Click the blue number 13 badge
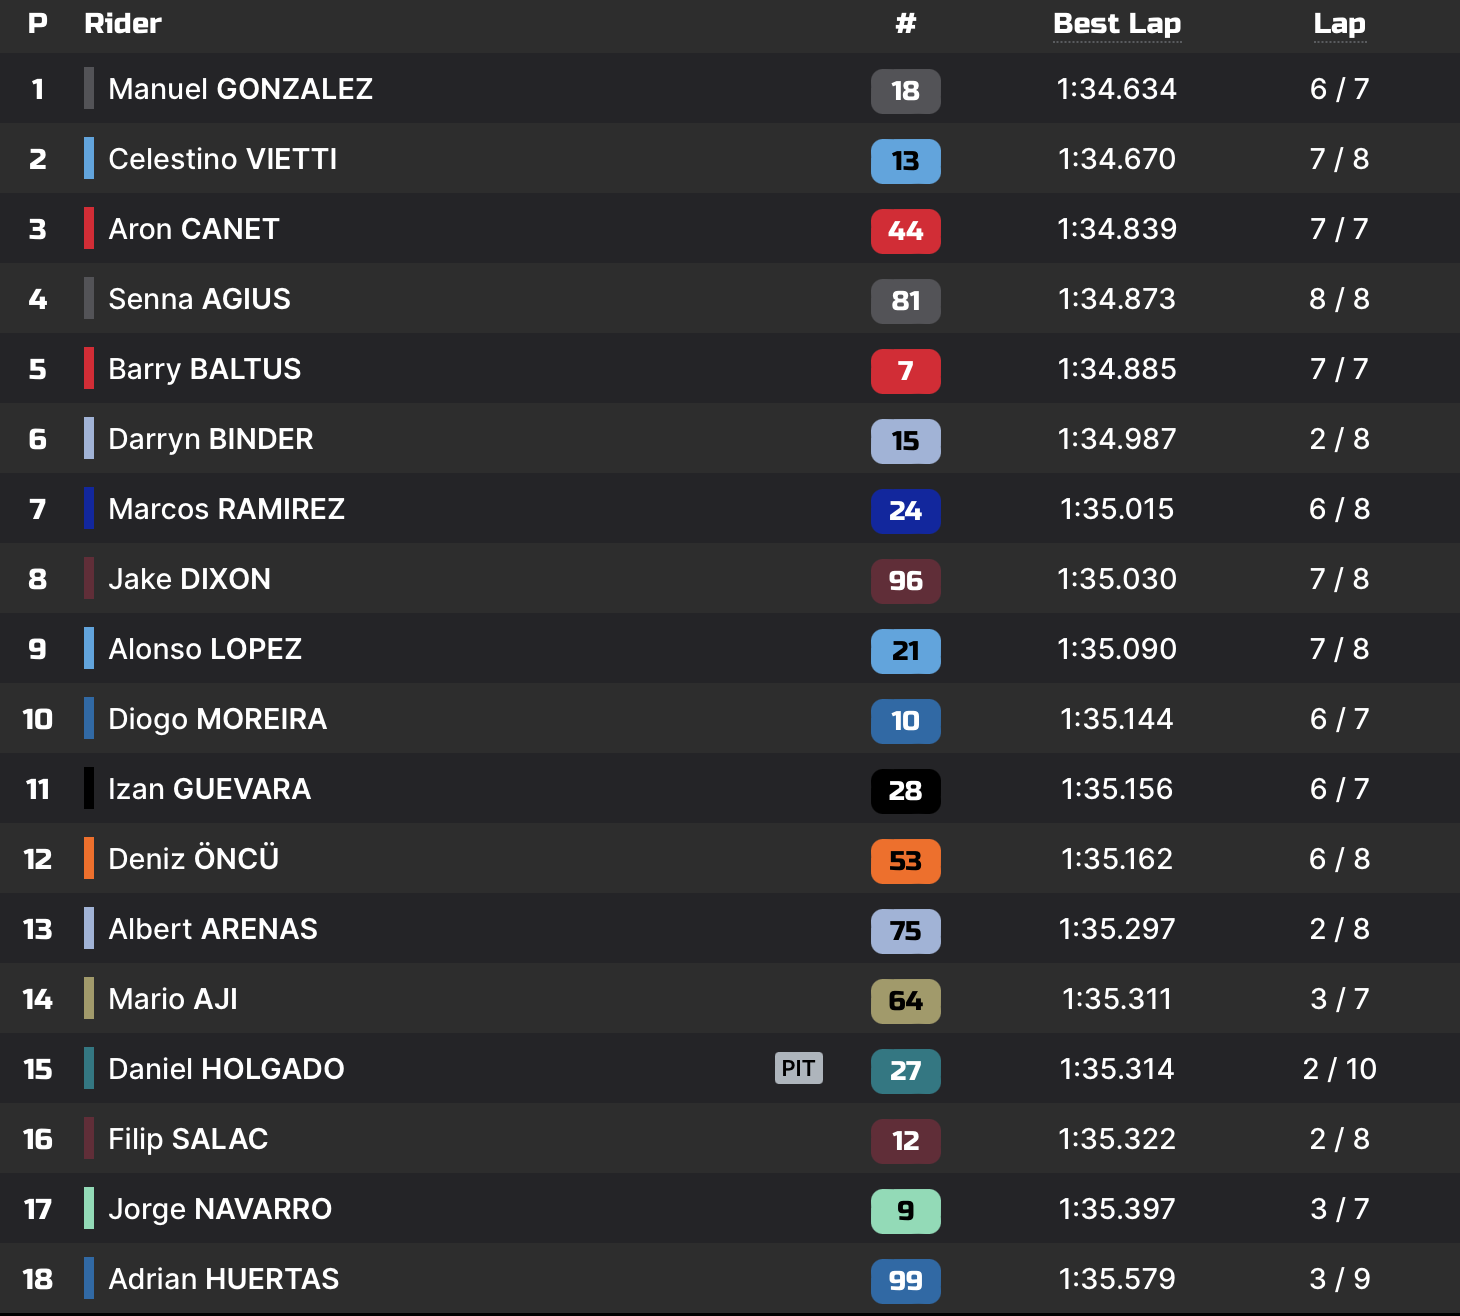Viewport: 1460px width, 1316px height. click(905, 161)
